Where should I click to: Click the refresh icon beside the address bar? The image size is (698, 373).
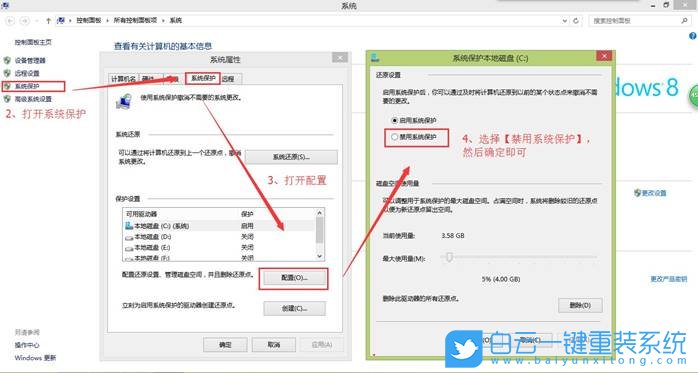[x=576, y=20]
